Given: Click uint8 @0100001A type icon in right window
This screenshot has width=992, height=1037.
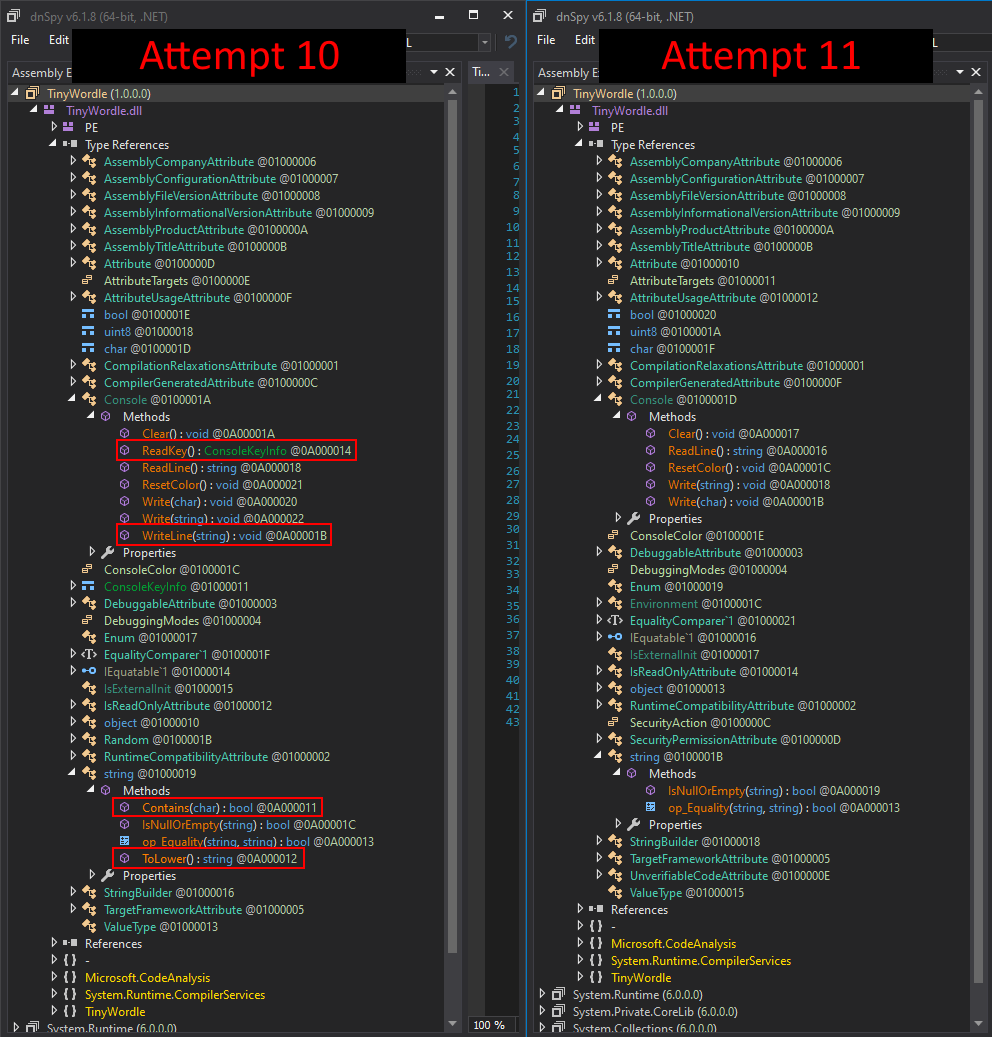Looking at the screenshot, I should (614, 331).
